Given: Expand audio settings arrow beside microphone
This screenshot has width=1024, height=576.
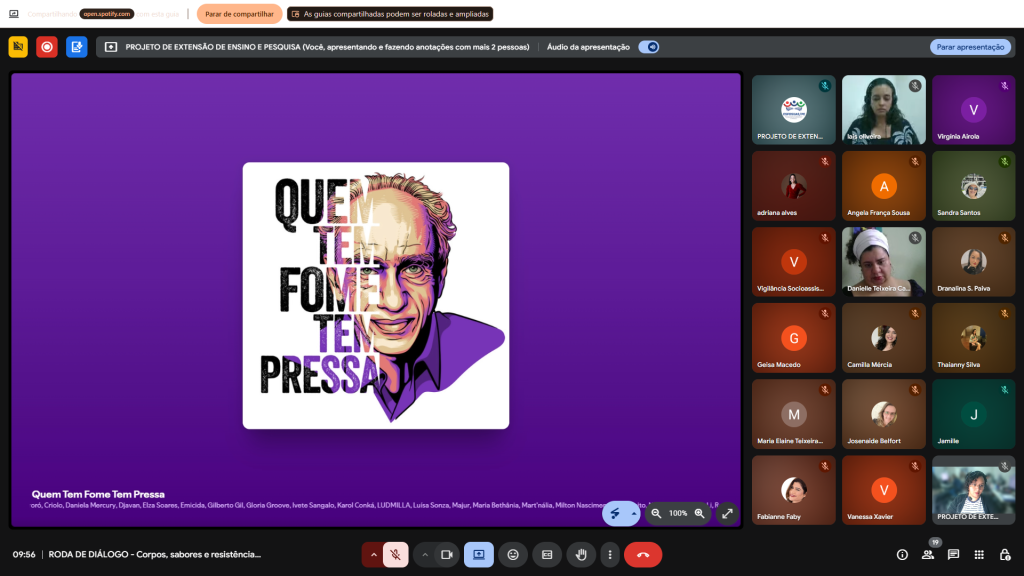Looking at the screenshot, I should point(374,554).
